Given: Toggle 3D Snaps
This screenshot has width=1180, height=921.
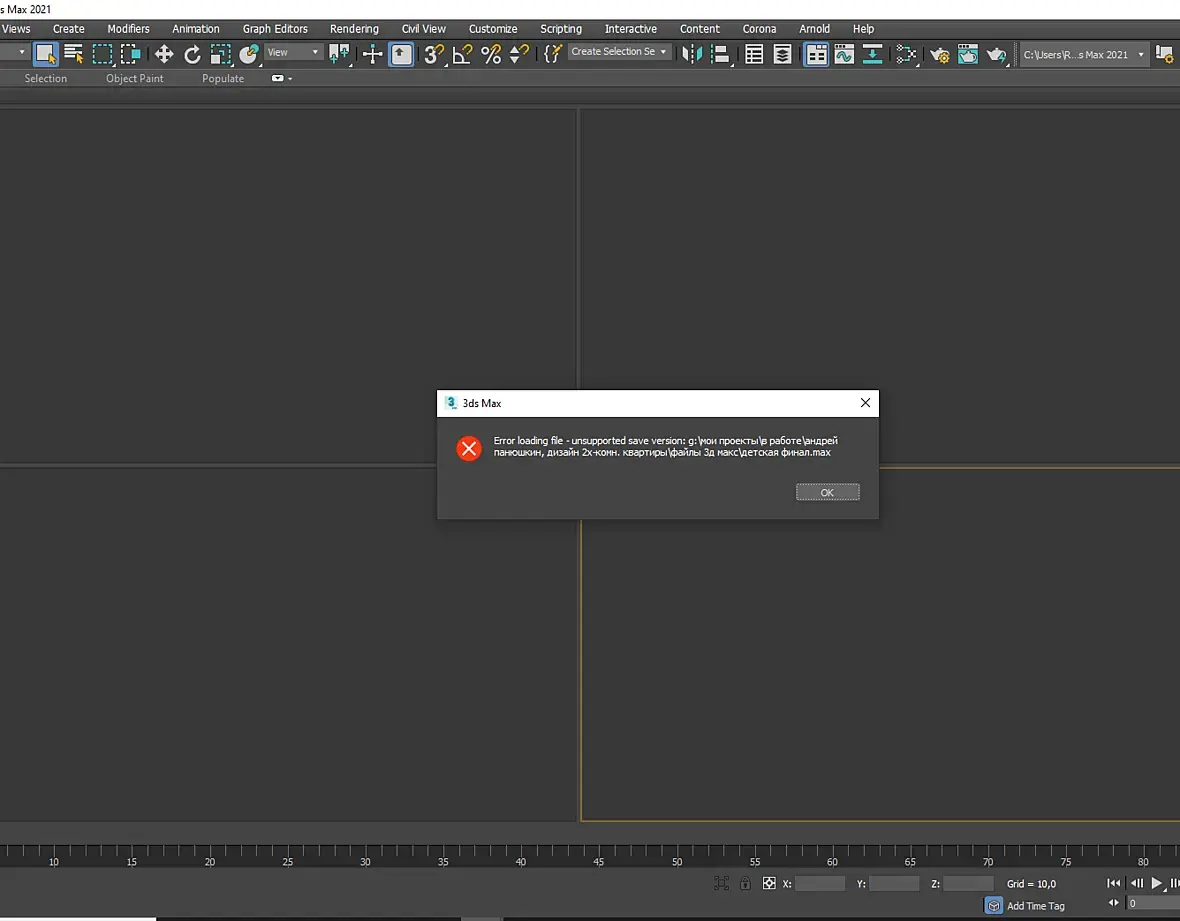Looking at the screenshot, I should click(x=433, y=54).
